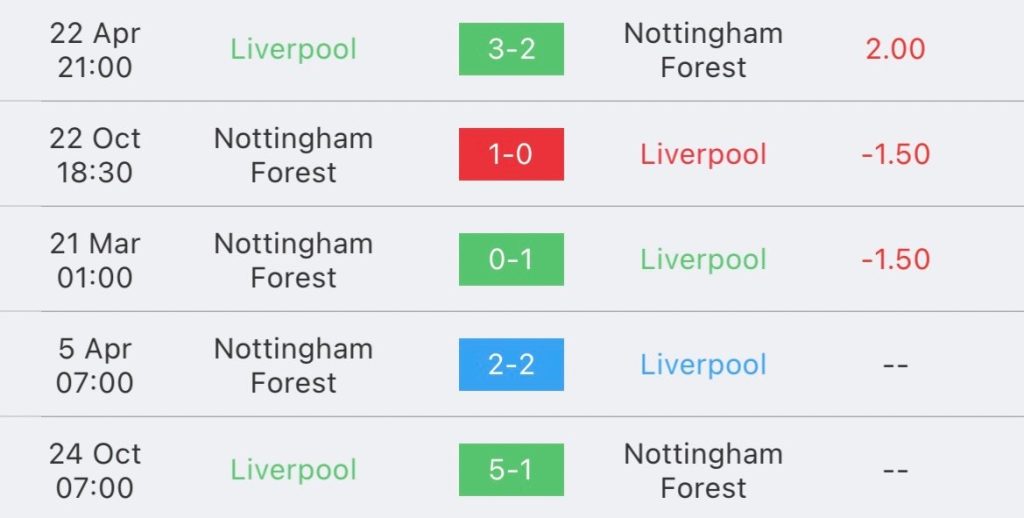Image resolution: width=1024 pixels, height=518 pixels.
Task: Select Liverpool in the 22 Apr match
Action: pos(293,50)
